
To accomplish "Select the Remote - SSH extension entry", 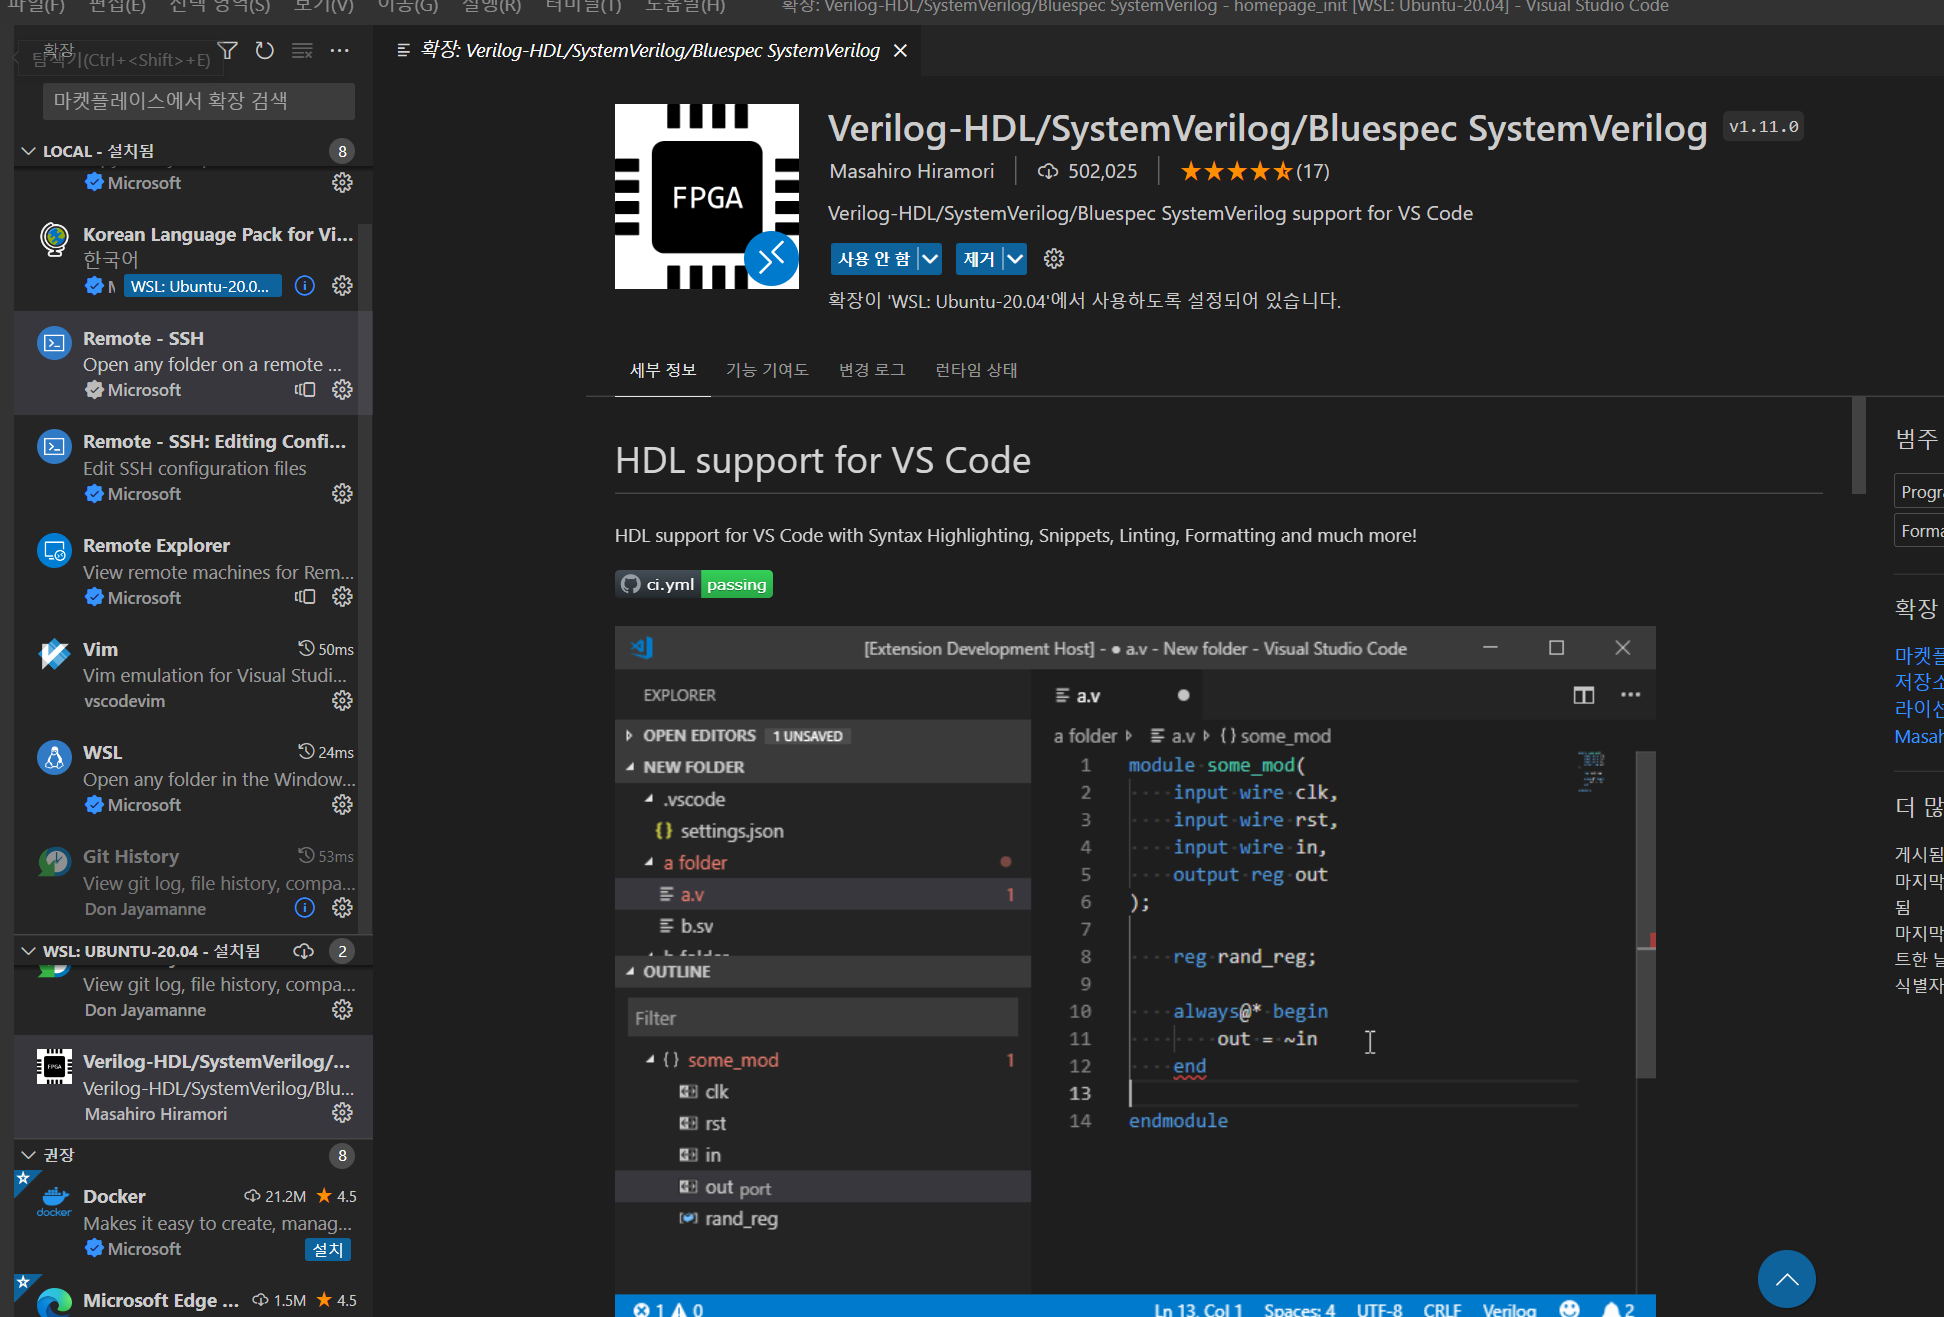I will tap(193, 363).
